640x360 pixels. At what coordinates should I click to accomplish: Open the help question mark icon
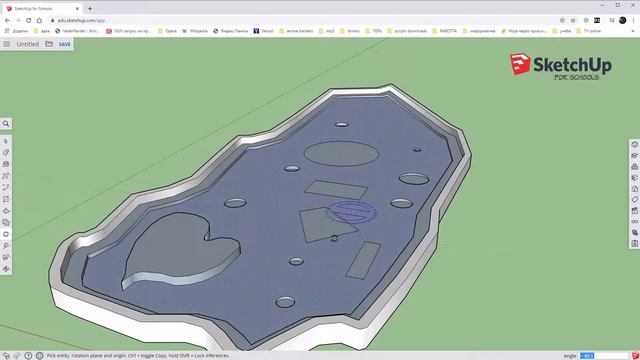28,356
